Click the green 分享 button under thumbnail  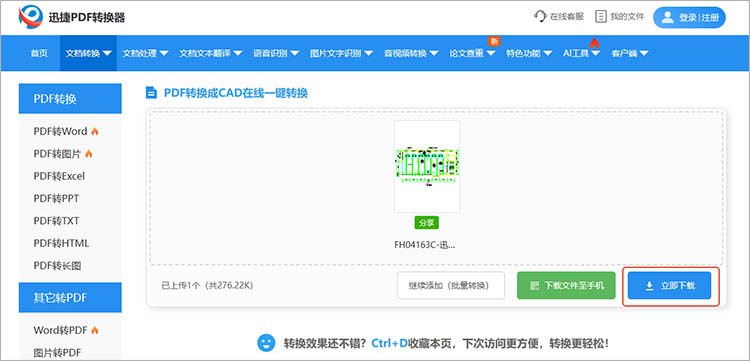point(427,223)
